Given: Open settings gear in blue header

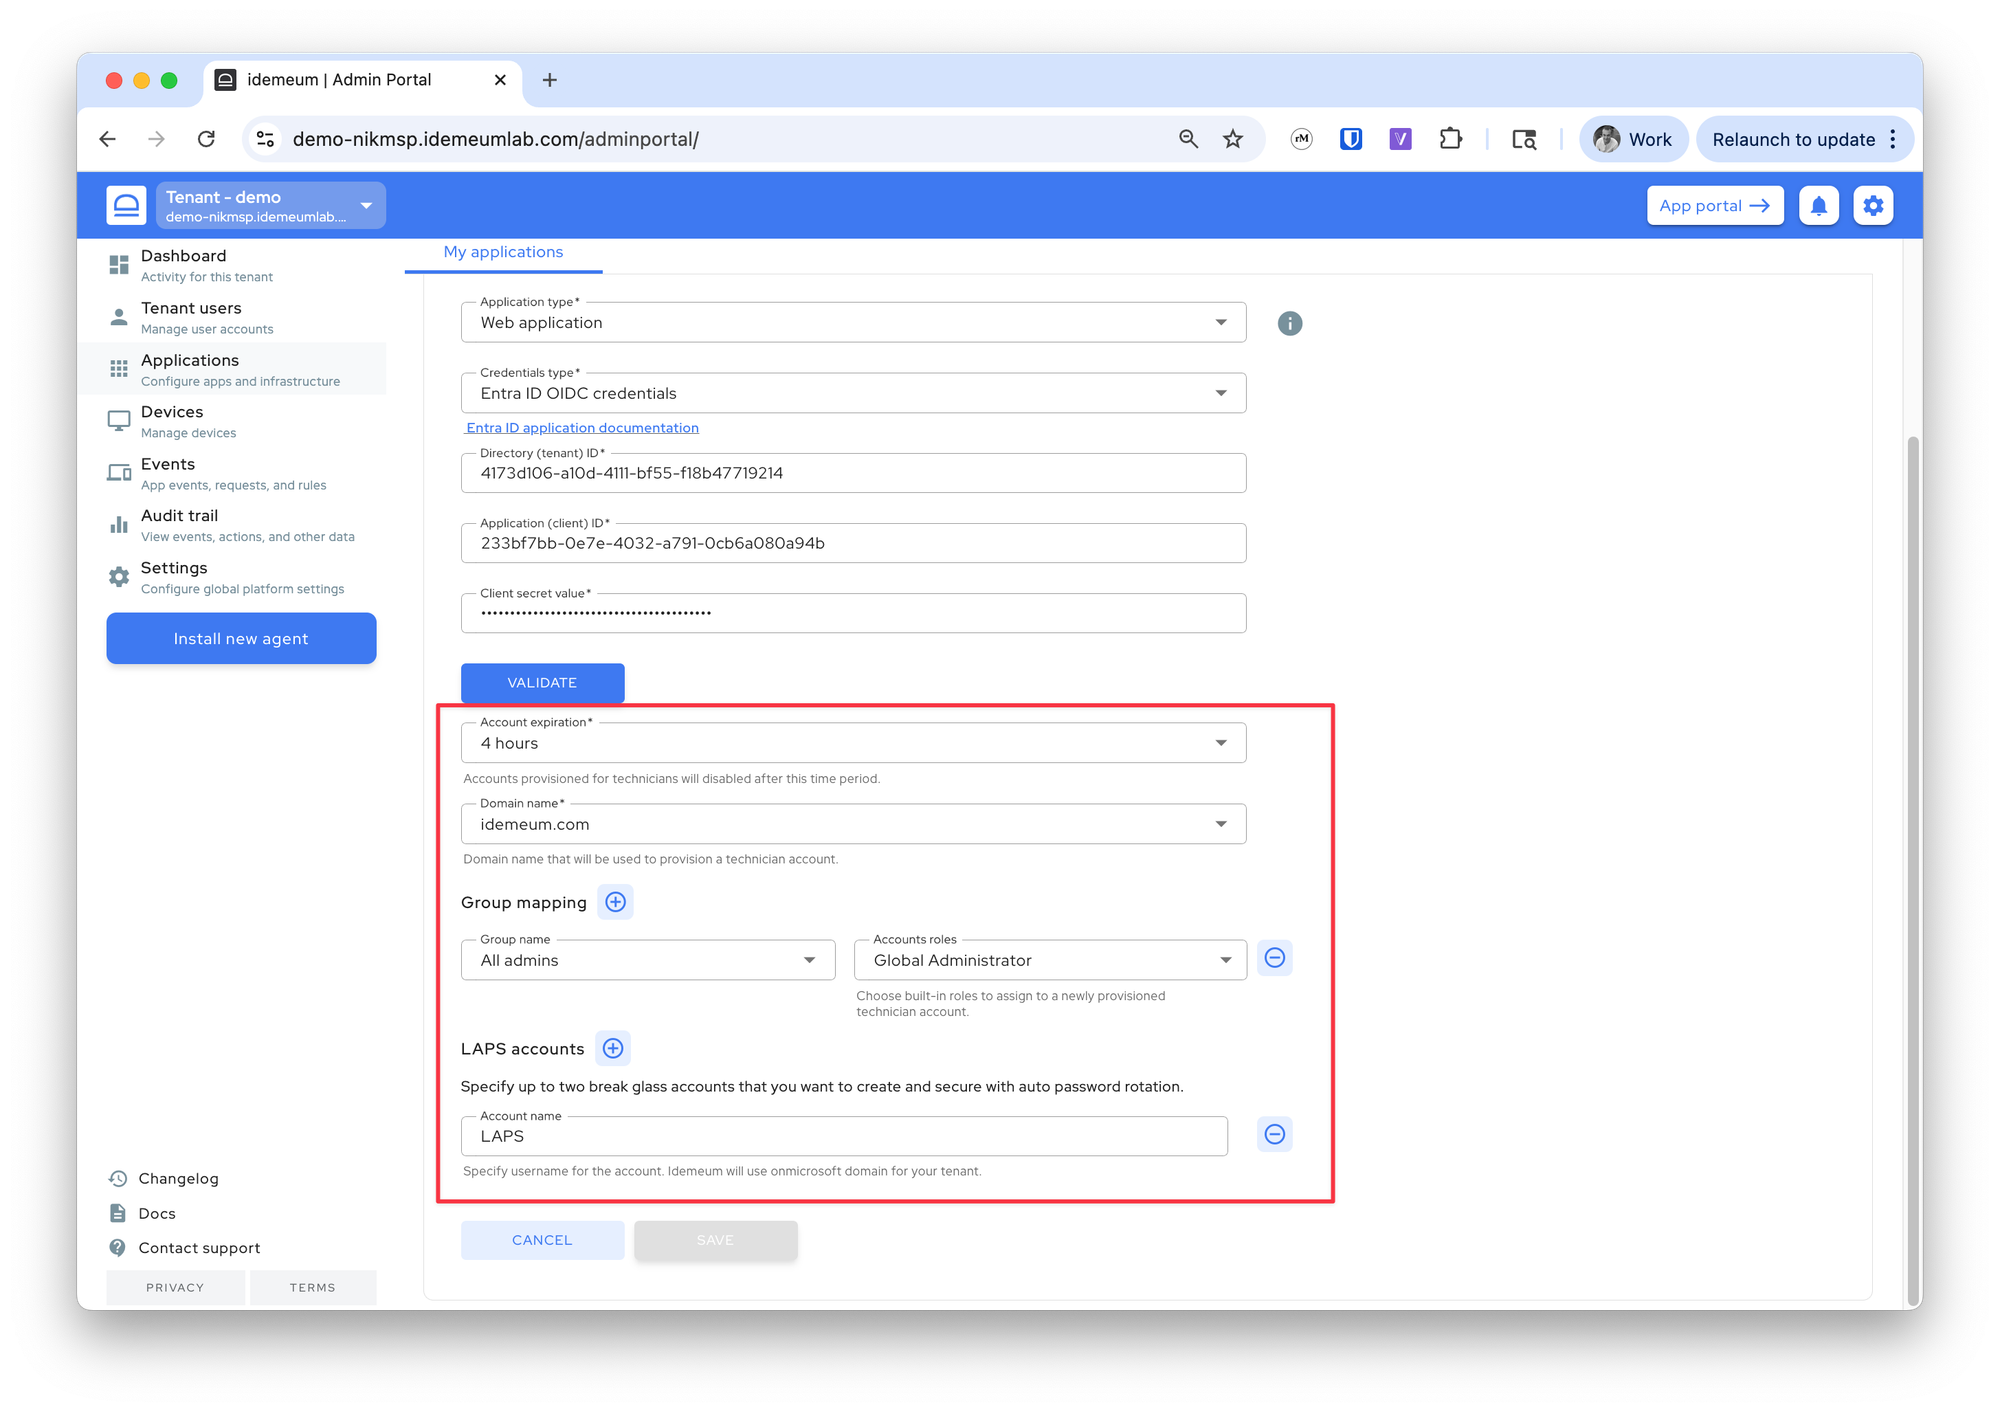Looking at the screenshot, I should (x=1873, y=206).
